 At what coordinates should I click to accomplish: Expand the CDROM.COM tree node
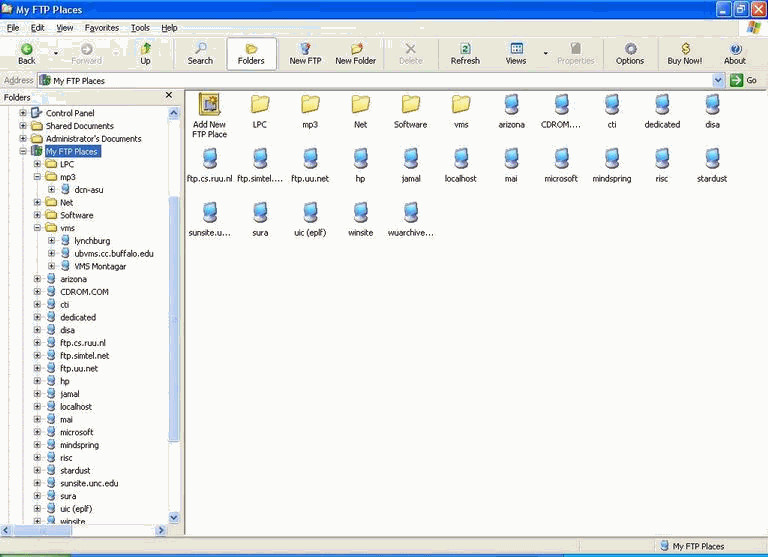37,291
